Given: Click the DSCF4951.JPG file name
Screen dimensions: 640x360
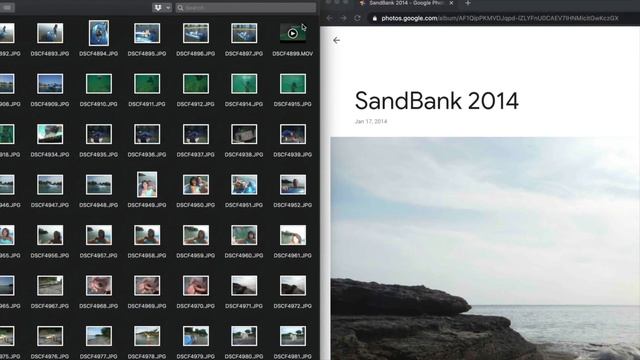Looking at the screenshot, I should [244, 205].
